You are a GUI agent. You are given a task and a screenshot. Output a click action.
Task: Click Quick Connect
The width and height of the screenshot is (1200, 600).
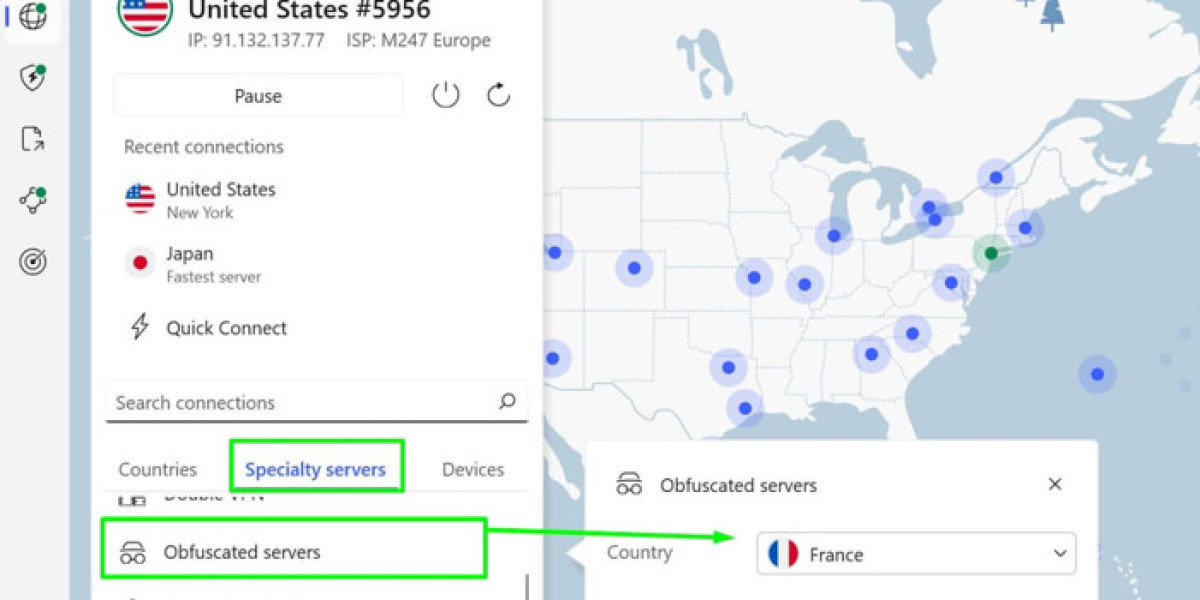pos(226,328)
